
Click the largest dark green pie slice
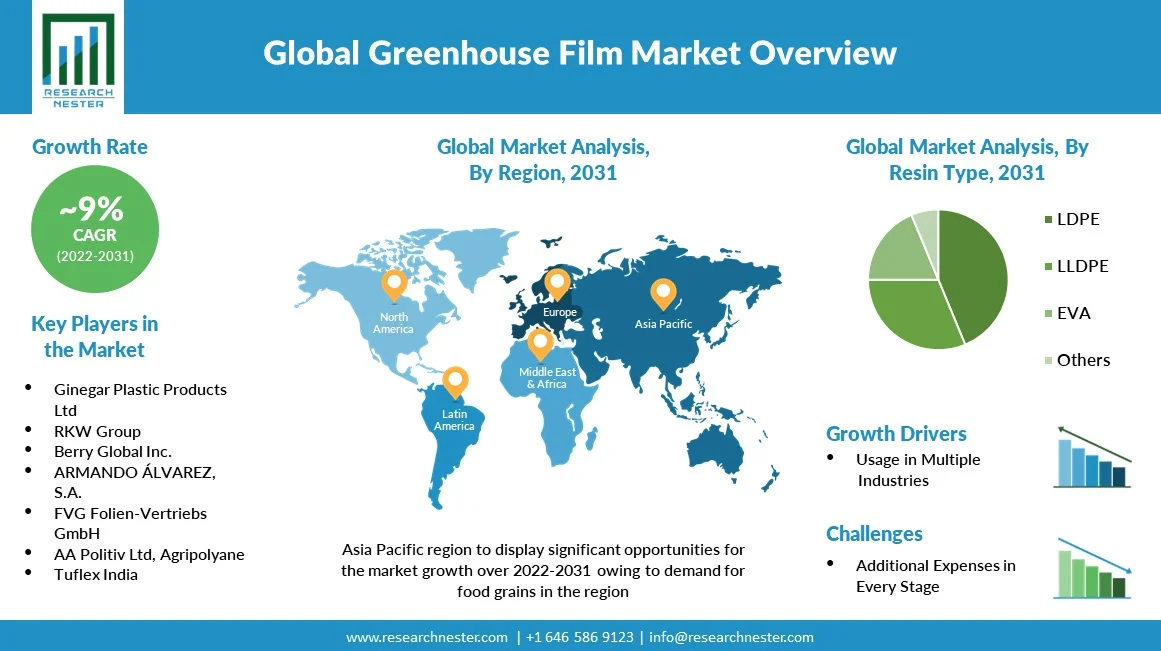point(972,270)
